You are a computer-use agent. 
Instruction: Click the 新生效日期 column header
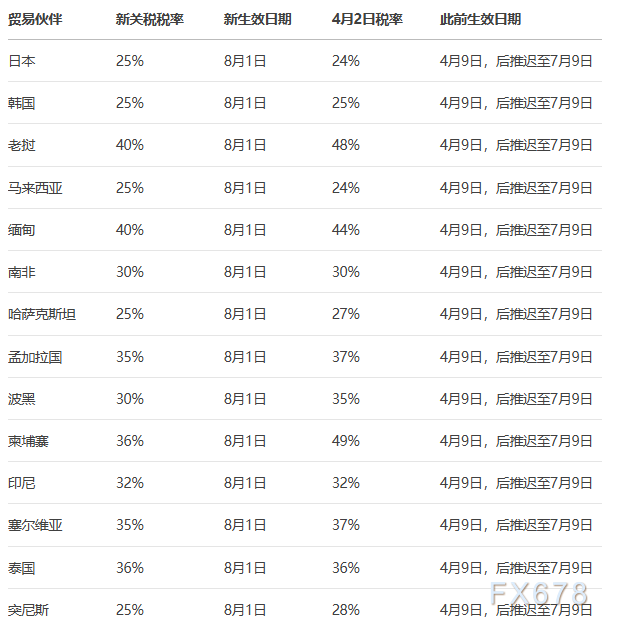click(257, 19)
